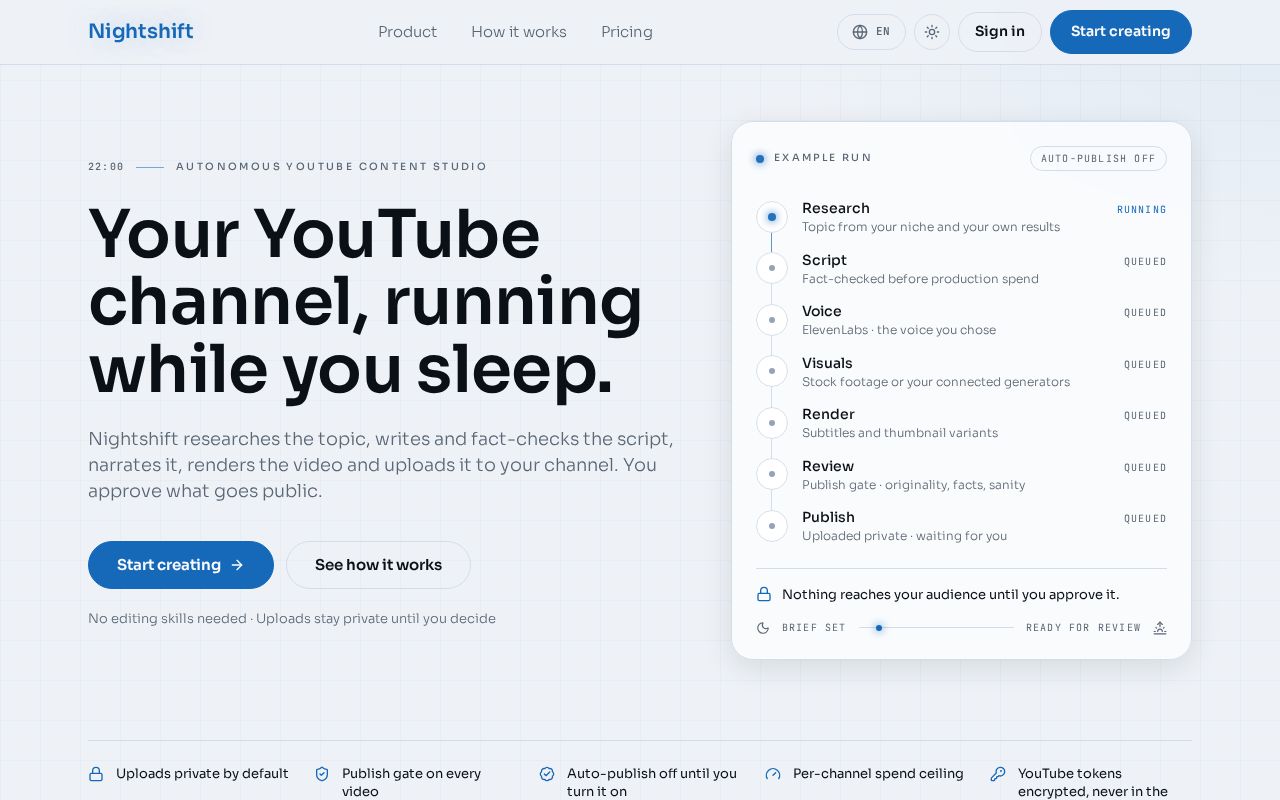Click 'Publish gate · originality, facts, sanity' text
This screenshot has height=800, width=1280.
(x=913, y=485)
